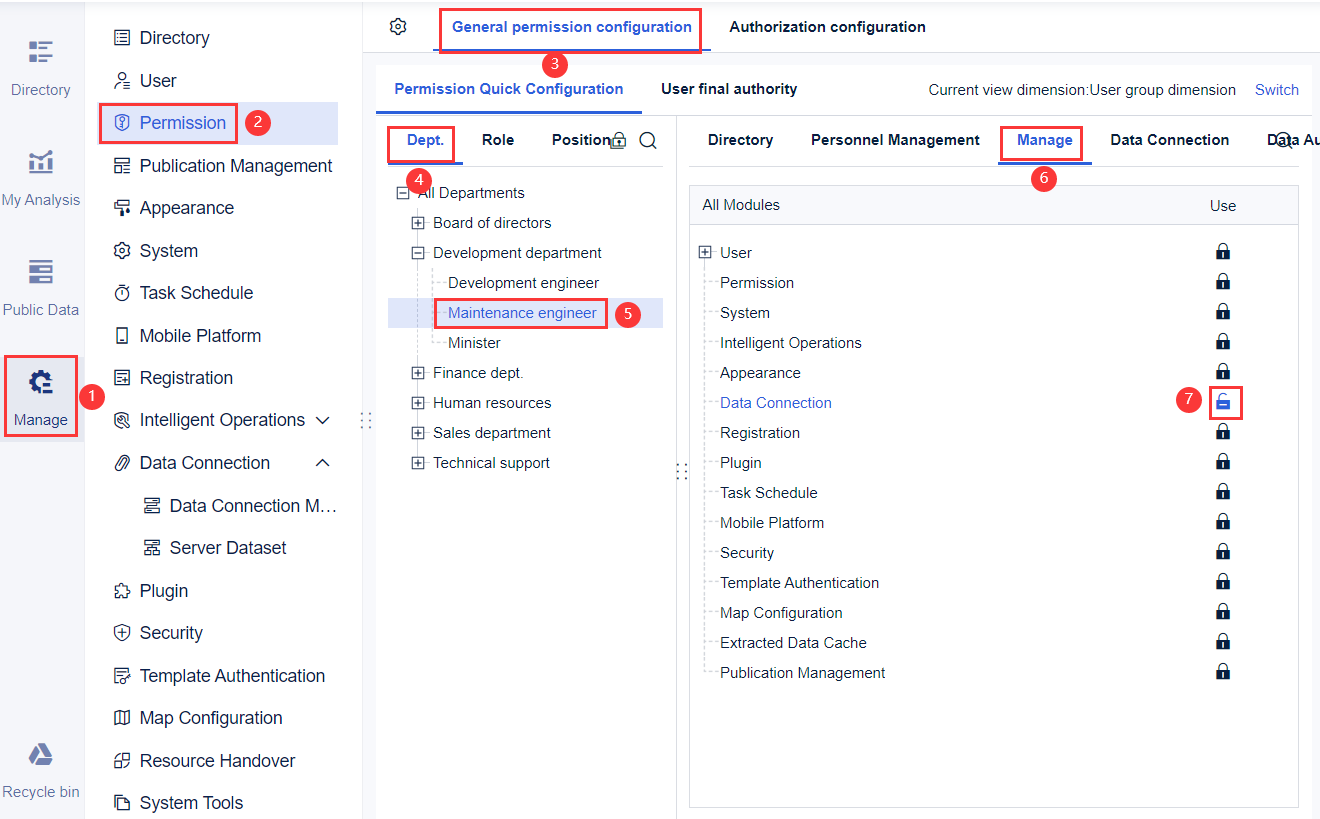Screen dimensions: 1320x819
Task: Open the Directory section in the far-left navigation bar
Action: (x=40, y=68)
